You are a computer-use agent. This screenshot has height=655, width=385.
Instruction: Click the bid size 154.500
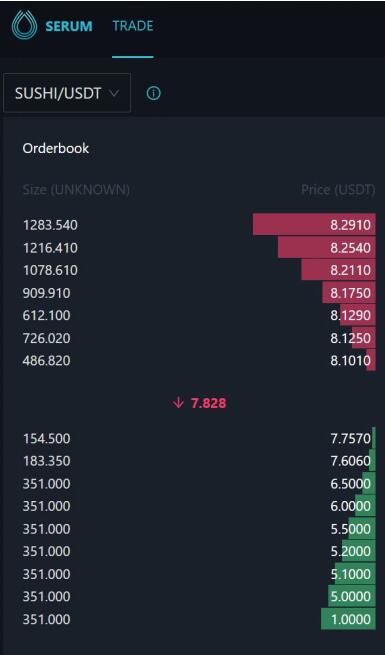point(46,439)
